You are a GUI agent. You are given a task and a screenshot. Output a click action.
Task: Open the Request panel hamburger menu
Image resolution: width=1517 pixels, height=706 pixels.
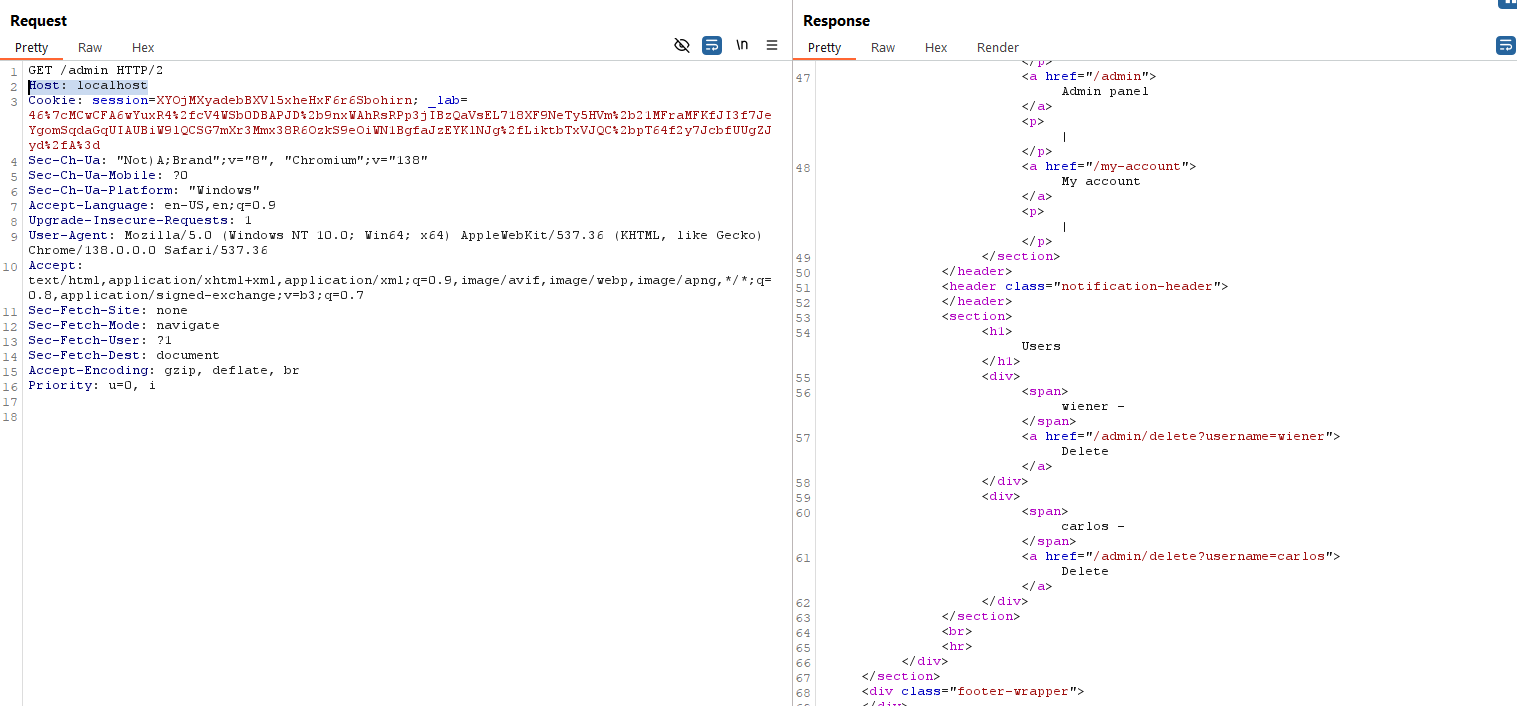772,45
